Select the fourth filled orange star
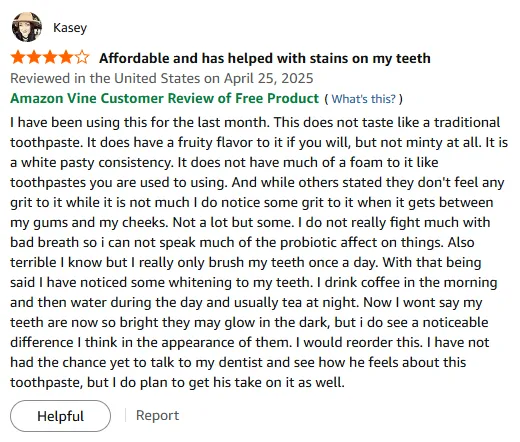520x442 pixels. coord(66,58)
